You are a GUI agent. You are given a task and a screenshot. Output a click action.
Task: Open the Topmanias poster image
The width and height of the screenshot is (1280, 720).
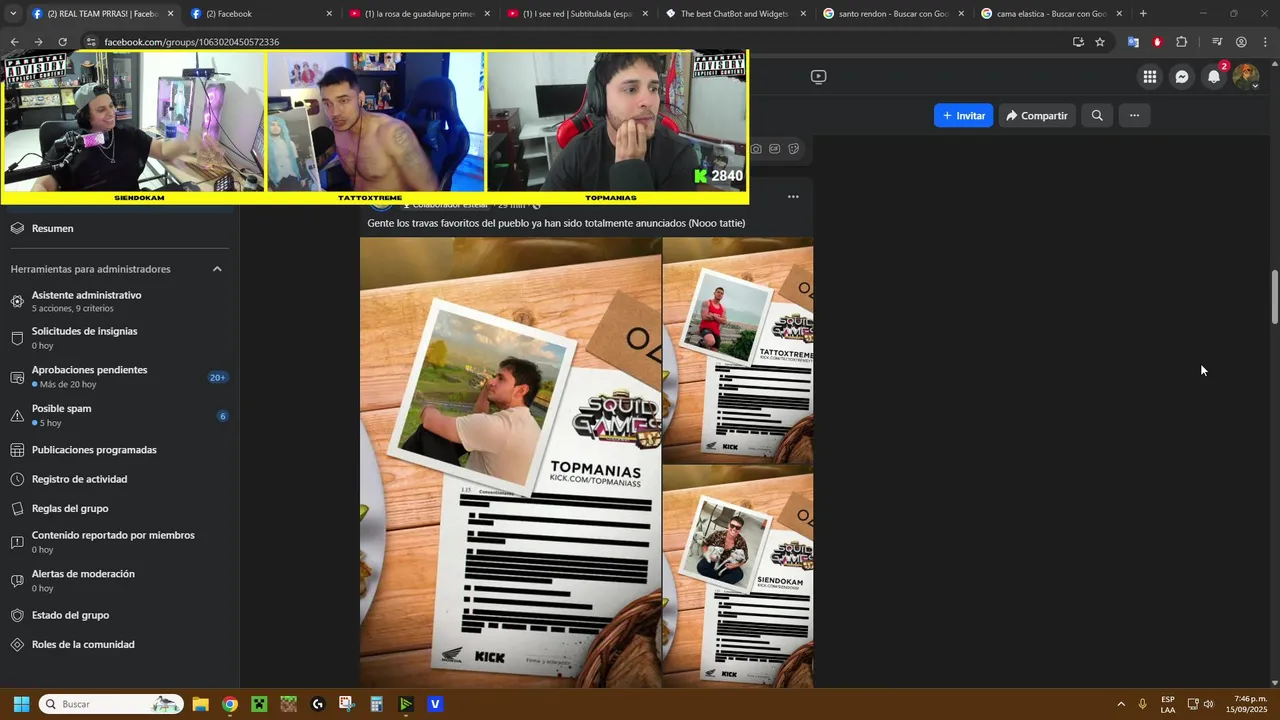(510, 462)
